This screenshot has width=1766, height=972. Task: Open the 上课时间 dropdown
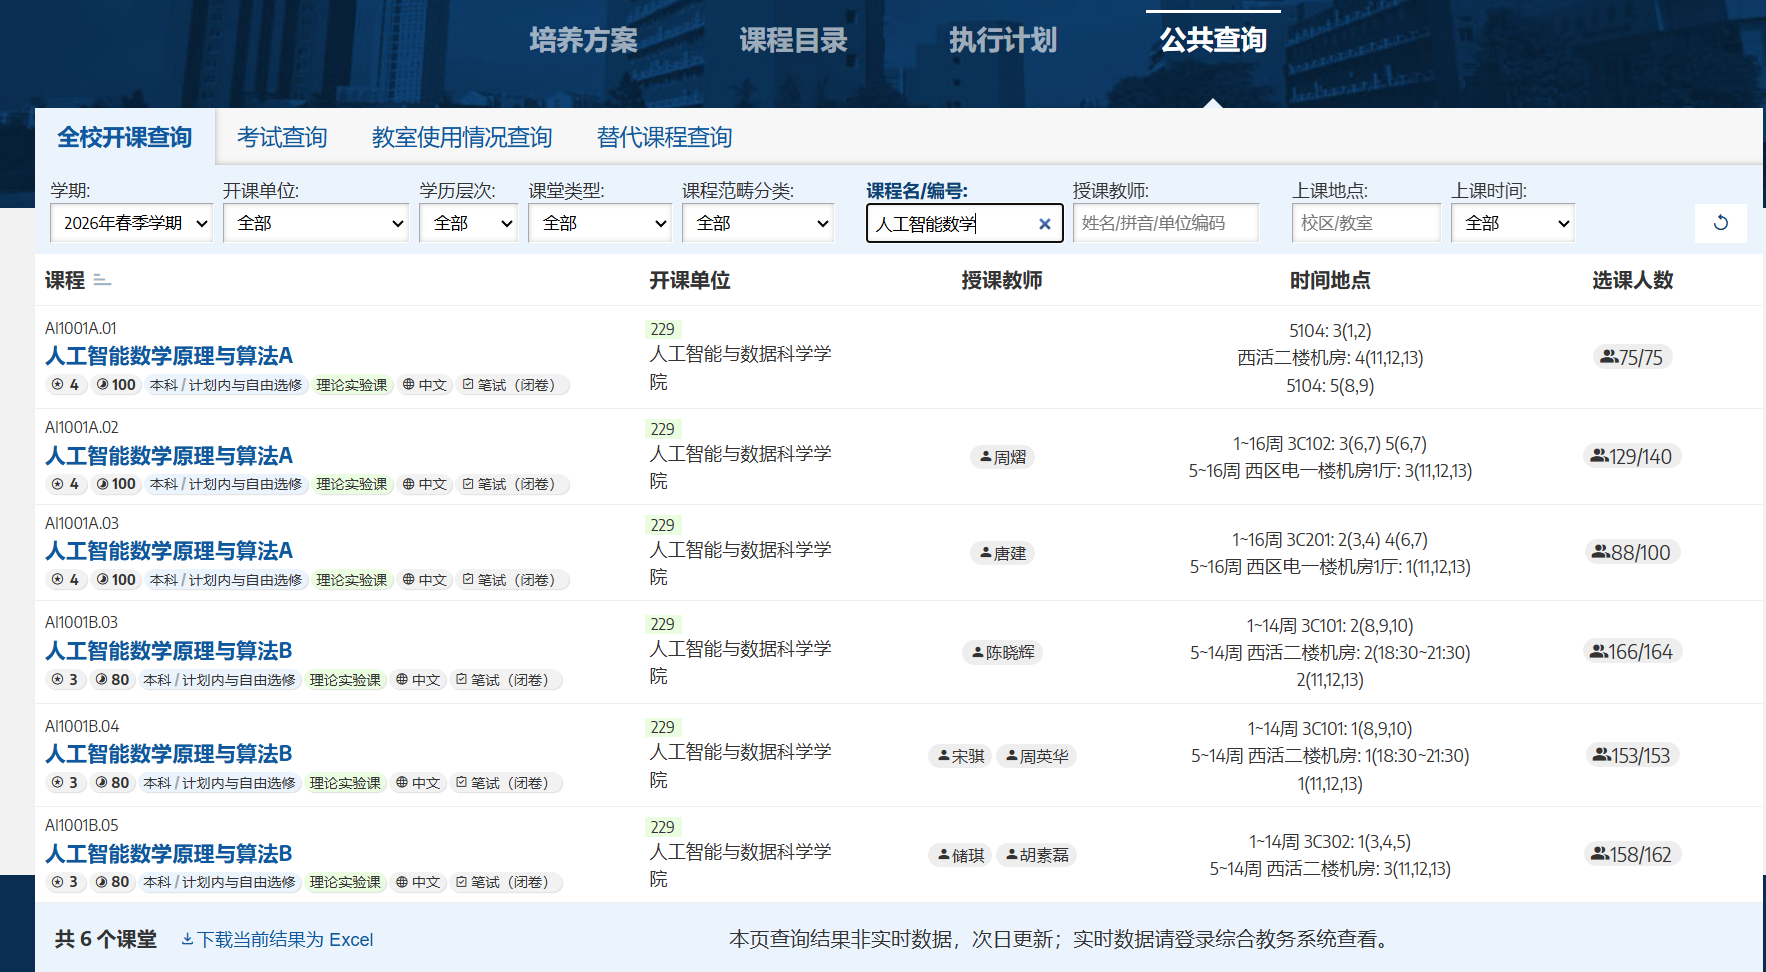tap(1512, 223)
